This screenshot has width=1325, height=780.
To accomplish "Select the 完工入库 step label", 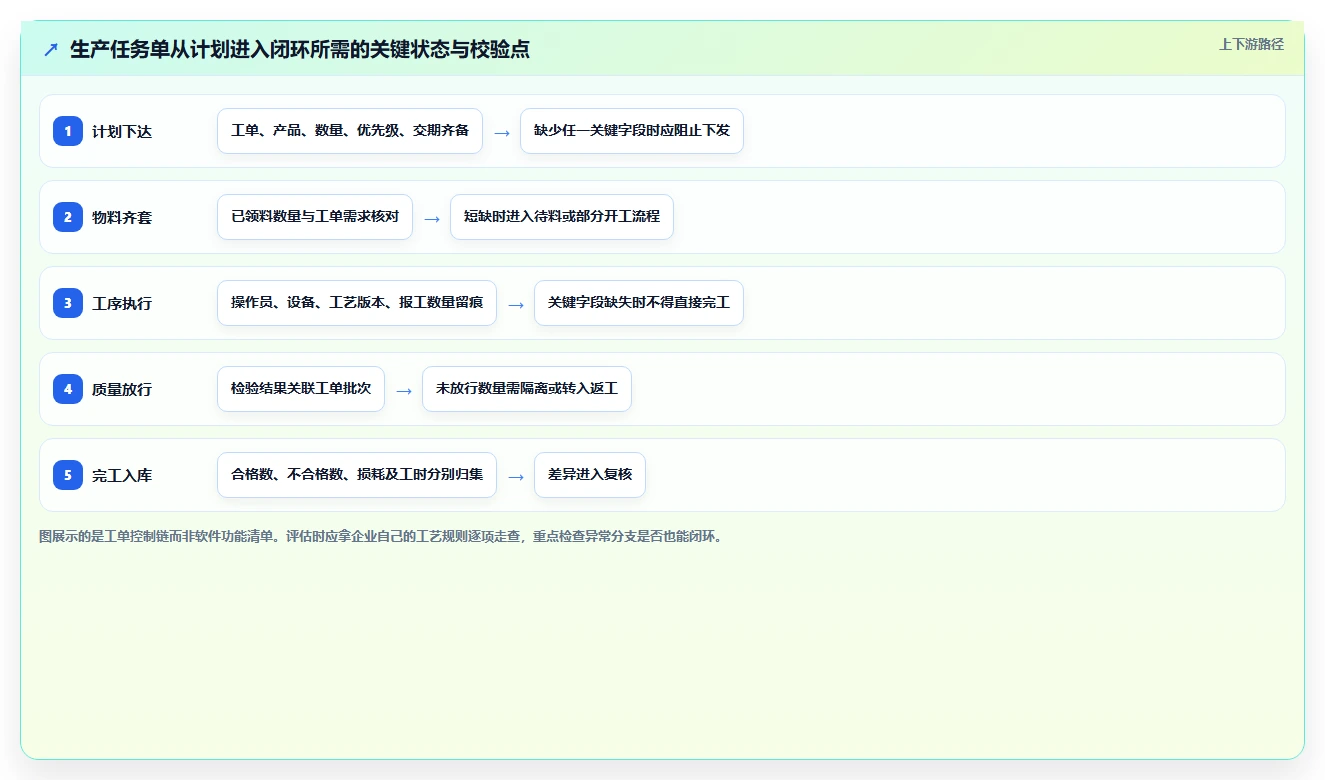I will click(x=122, y=475).
